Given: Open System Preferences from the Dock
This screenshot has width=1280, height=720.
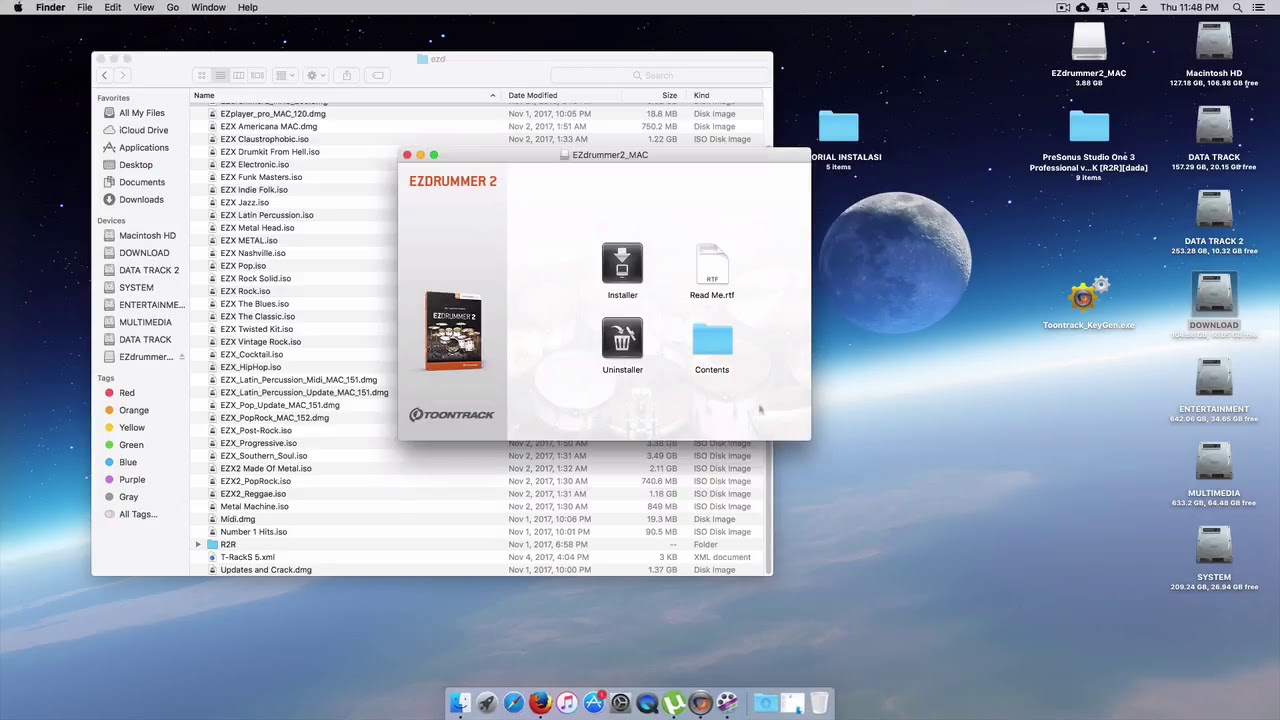Looking at the screenshot, I should pos(620,703).
